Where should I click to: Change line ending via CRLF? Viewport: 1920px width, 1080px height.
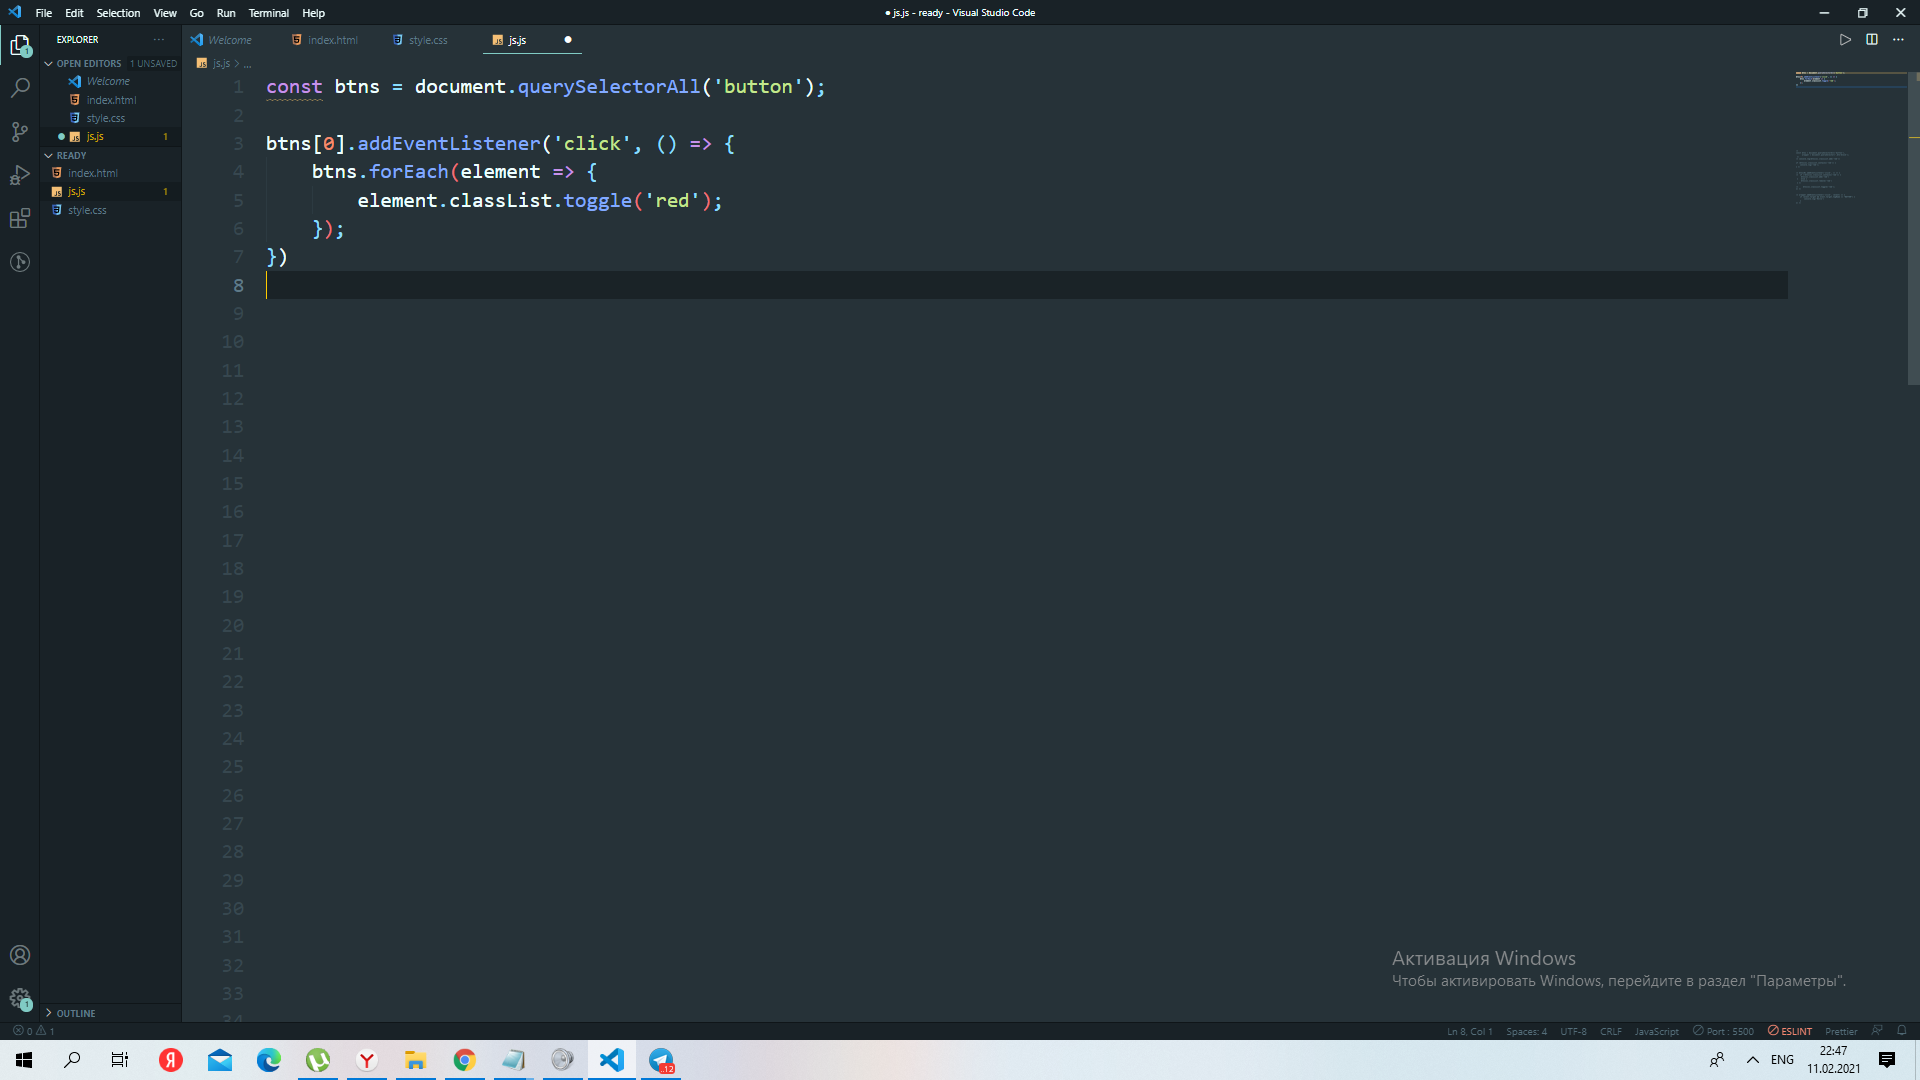click(1610, 1031)
